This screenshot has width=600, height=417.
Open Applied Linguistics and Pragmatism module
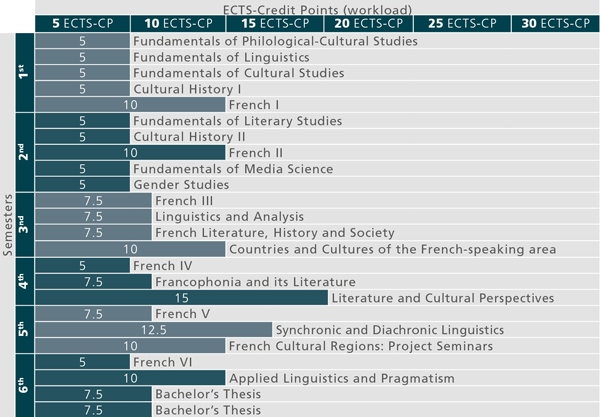[341, 378]
